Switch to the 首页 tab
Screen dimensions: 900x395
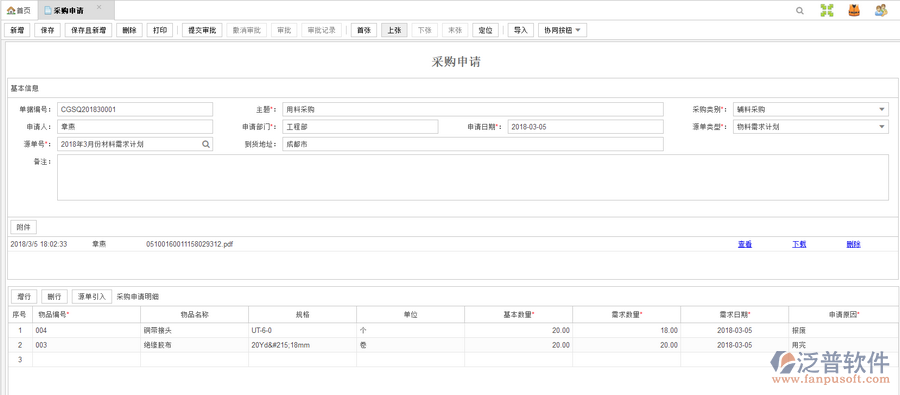[x=19, y=10]
